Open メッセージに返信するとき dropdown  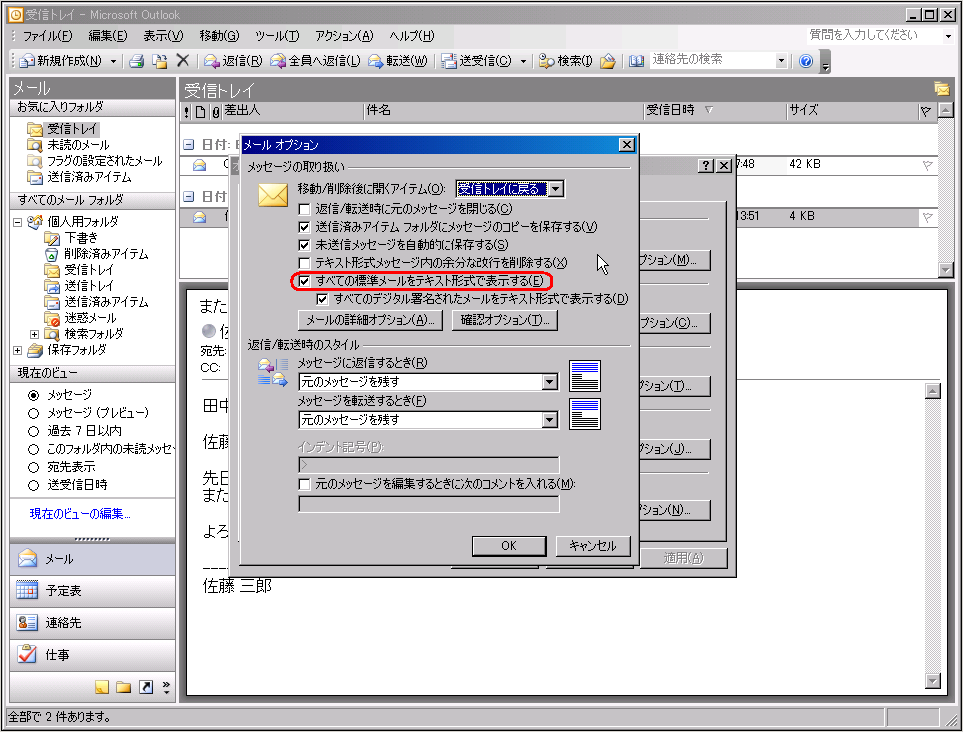(x=550, y=382)
